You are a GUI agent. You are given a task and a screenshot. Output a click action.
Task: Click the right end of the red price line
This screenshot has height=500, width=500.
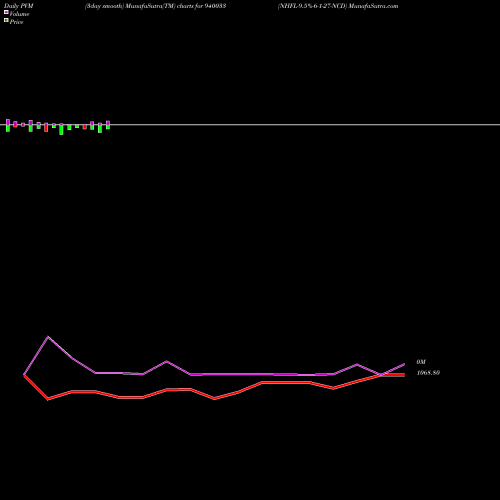[x=404, y=375]
